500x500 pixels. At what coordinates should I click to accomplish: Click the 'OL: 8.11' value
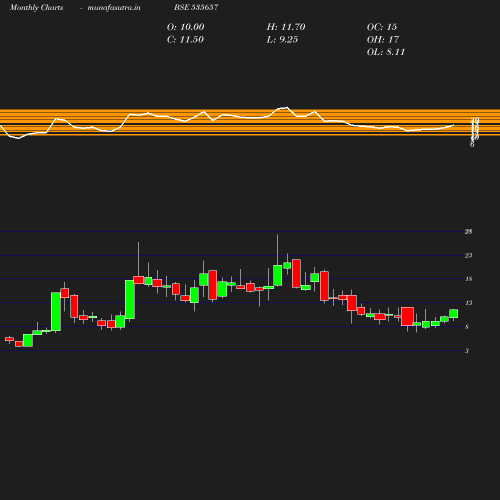(x=386, y=52)
